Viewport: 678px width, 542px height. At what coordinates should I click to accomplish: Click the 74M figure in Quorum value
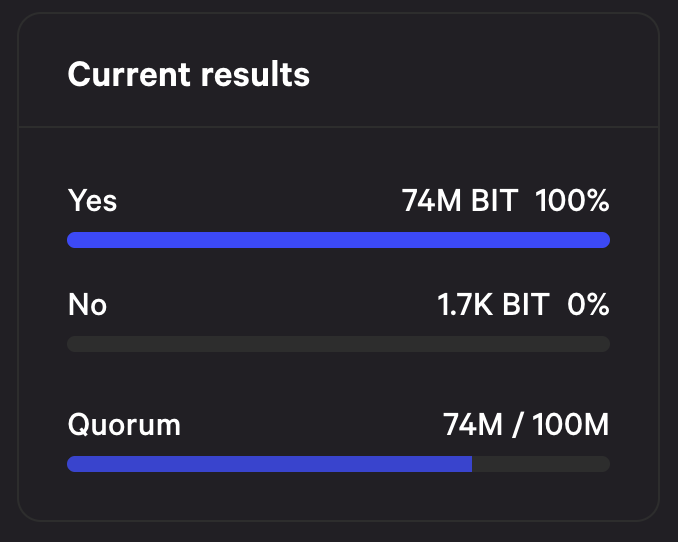click(x=473, y=424)
